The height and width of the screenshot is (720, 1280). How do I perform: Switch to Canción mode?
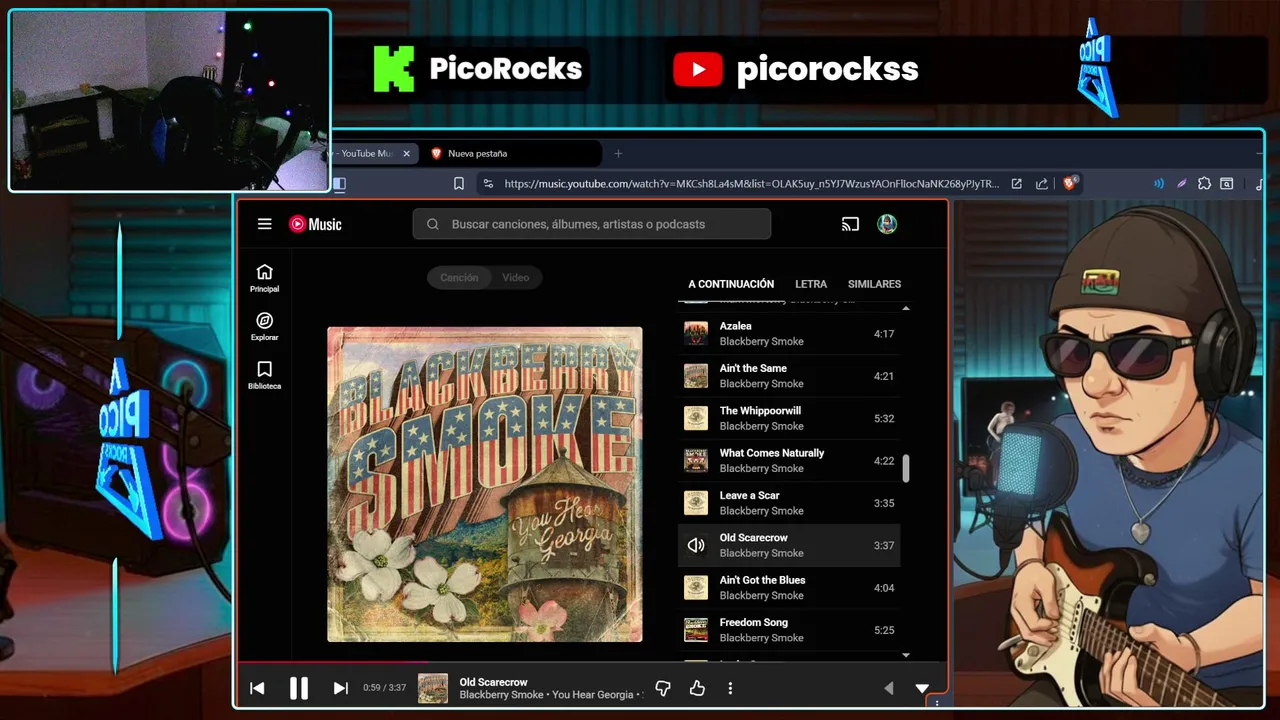point(459,277)
